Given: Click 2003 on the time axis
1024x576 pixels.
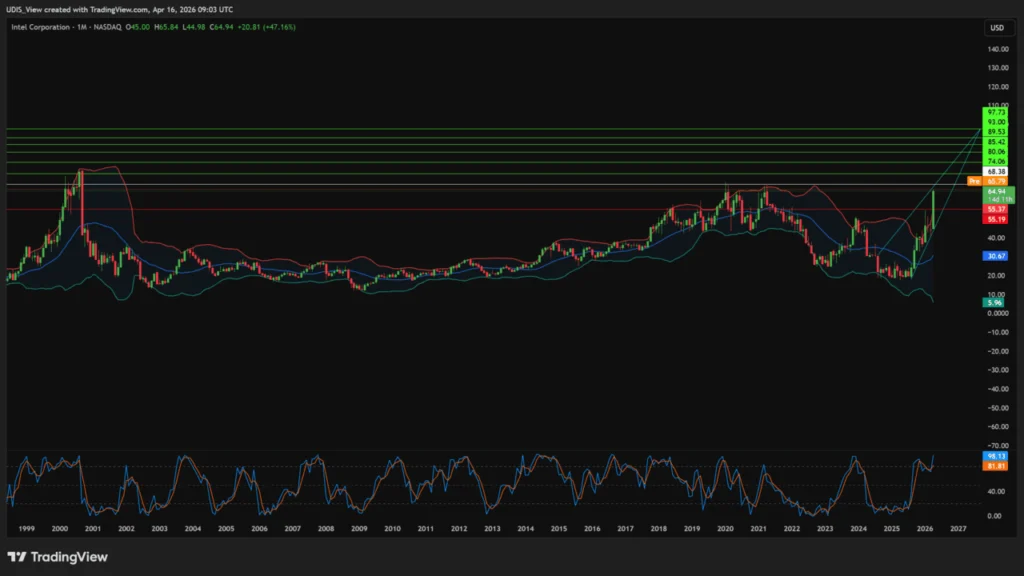Looking at the screenshot, I should [x=159, y=528].
